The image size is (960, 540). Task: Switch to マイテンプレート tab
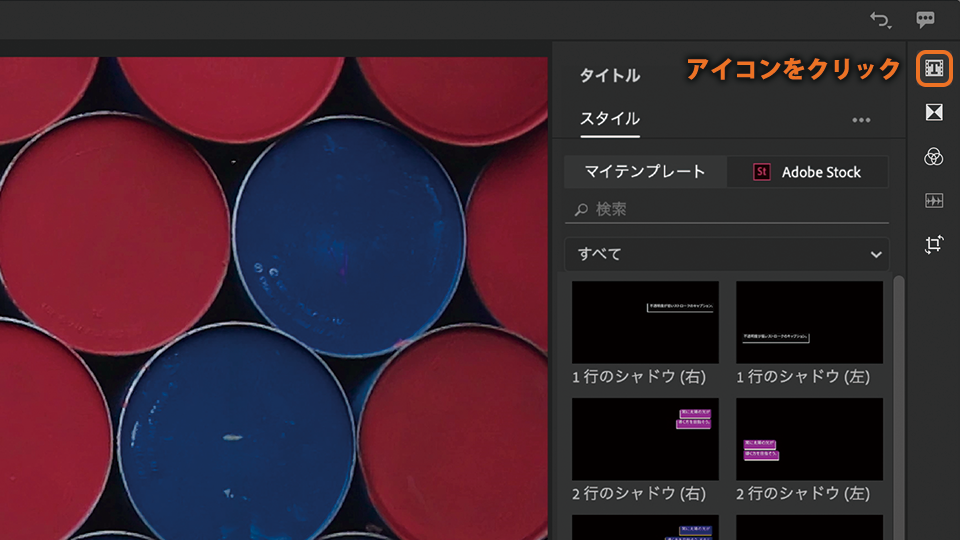pyautogui.click(x=645, y=171)
